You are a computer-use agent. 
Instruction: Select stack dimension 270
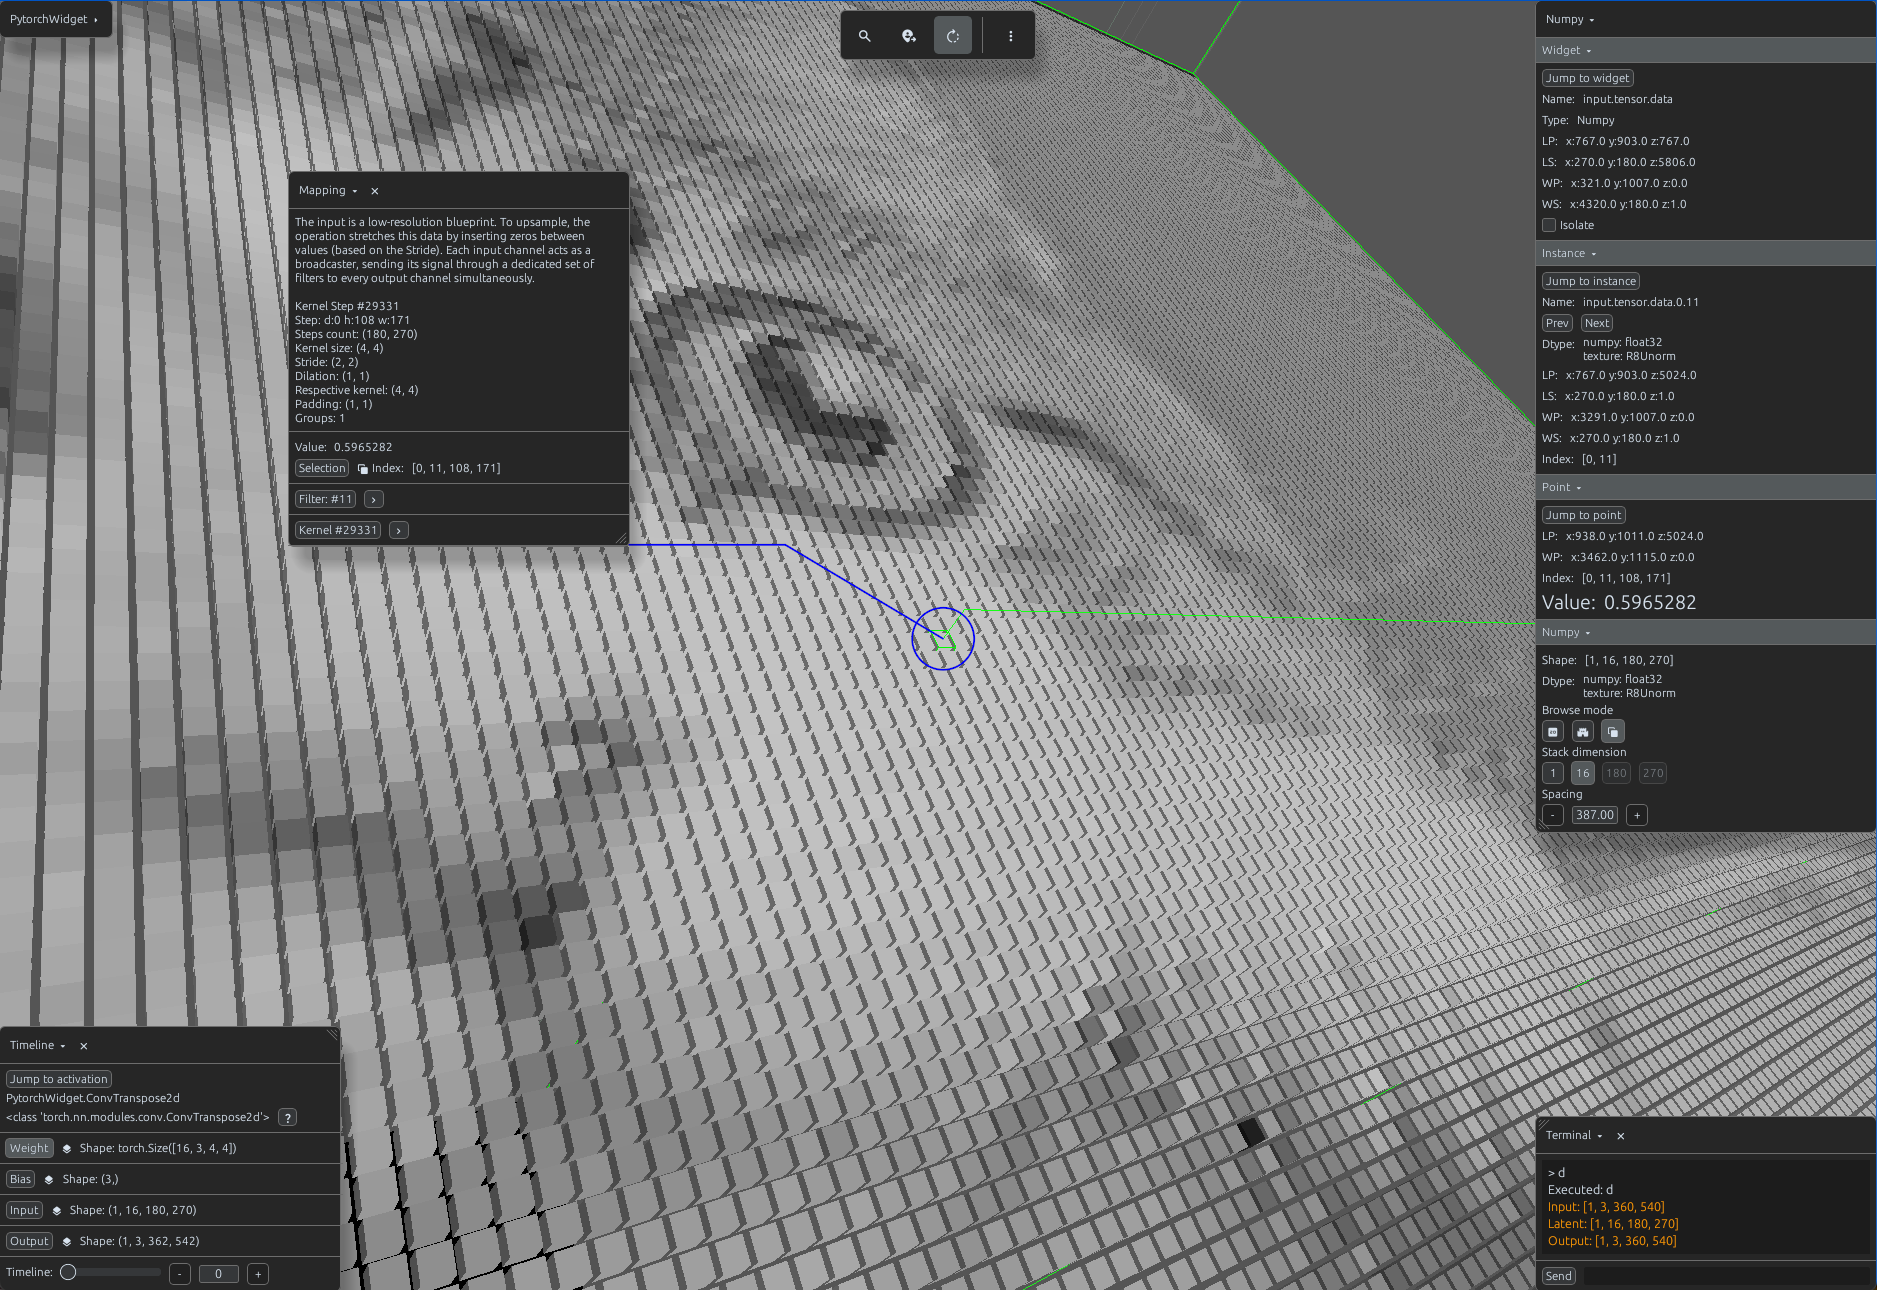click(x=1653, y=773)
